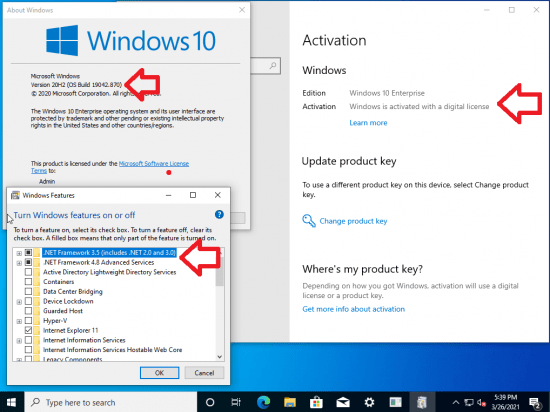Click Learn more under Activation

coord(368,123)
